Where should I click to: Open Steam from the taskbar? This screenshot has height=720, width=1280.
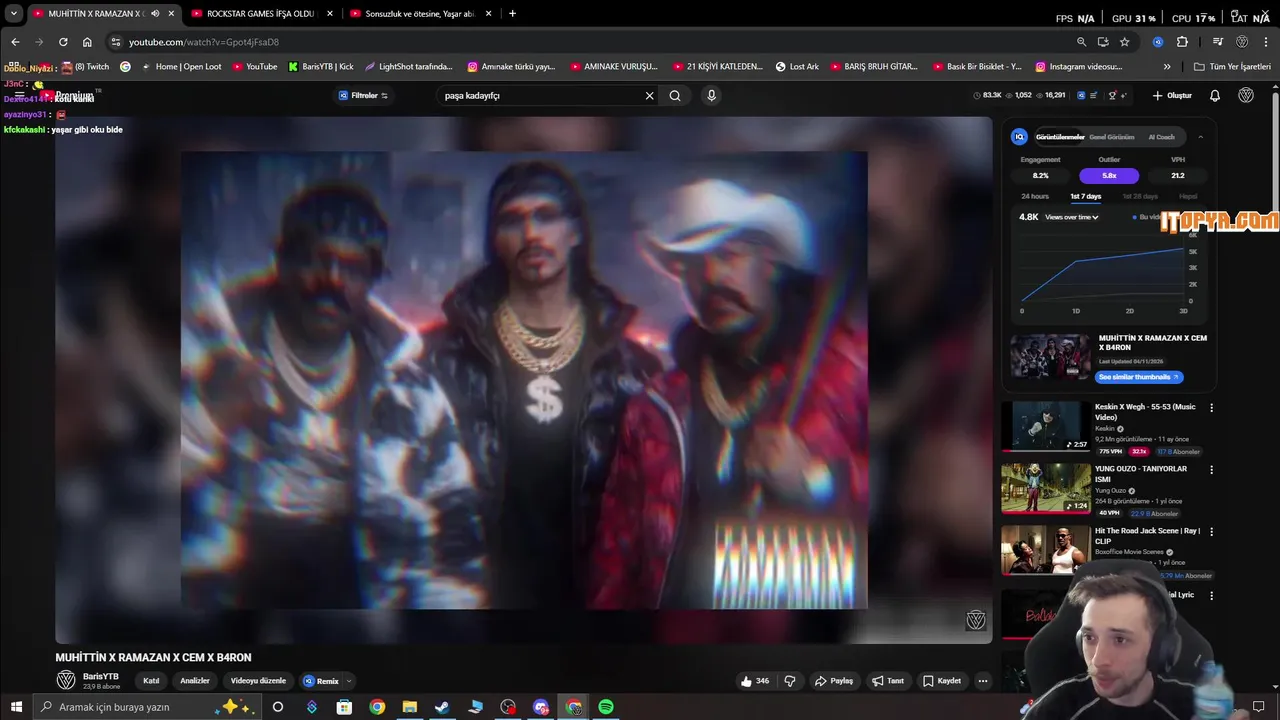pos(442,707)
